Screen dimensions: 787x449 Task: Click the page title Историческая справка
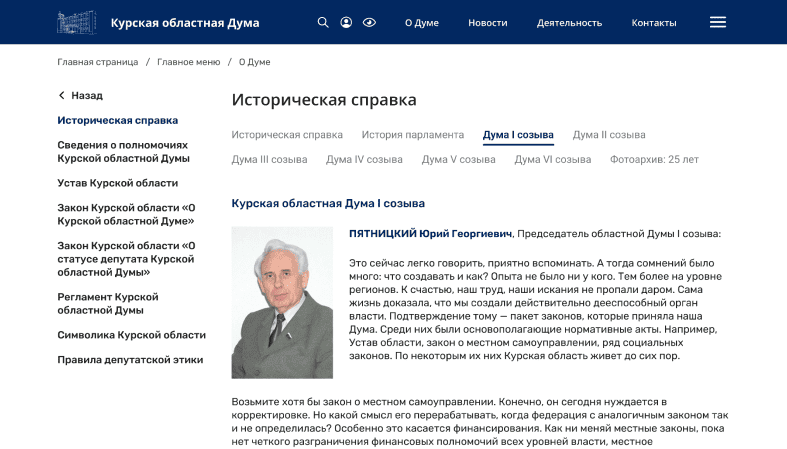click(x=324, y=100)
